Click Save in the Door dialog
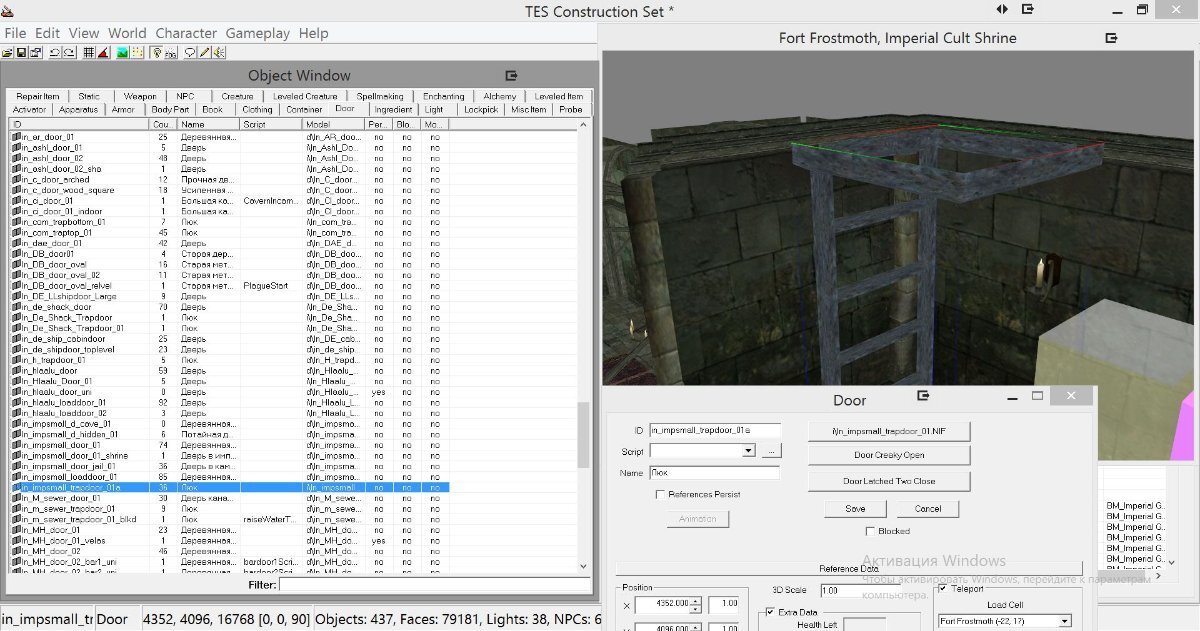This screenshot has width=1200, height=631. pyautogui.click(x=855, y=509)
